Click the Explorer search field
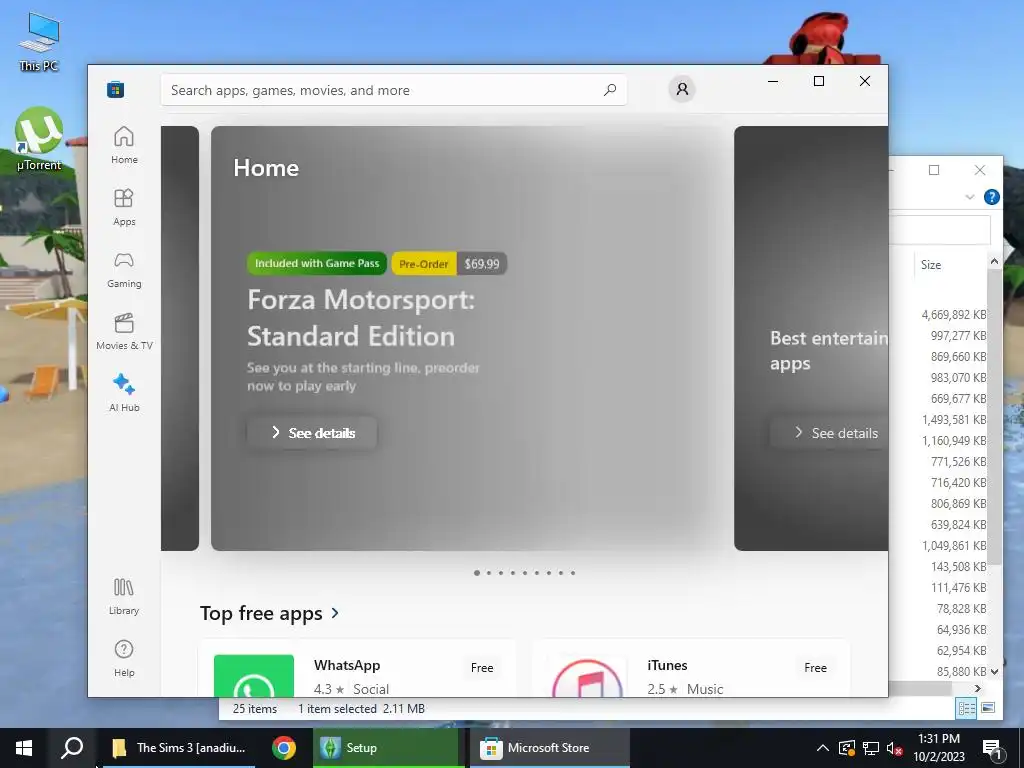This screenshot has width=1024, height=768. pyautogui.click(x=940, y=229)
